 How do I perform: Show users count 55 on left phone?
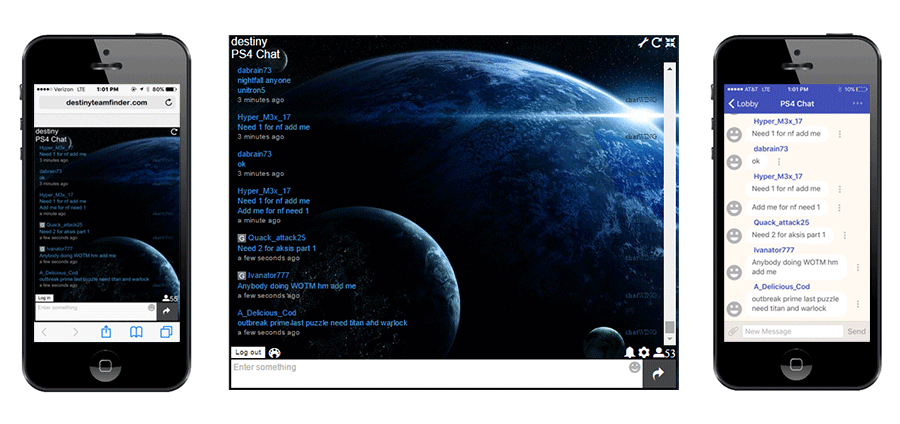[x=170, y=298]
